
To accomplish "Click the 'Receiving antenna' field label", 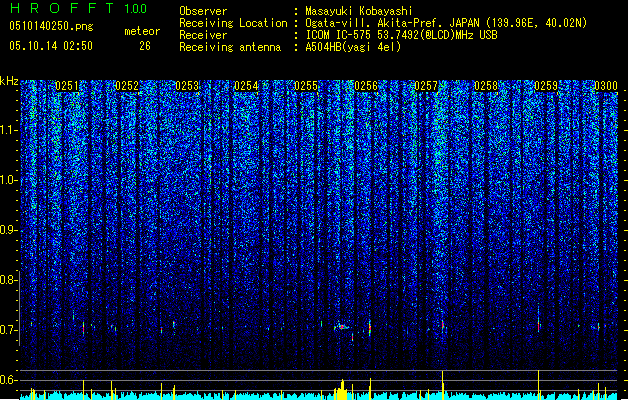I will (230, 47).
